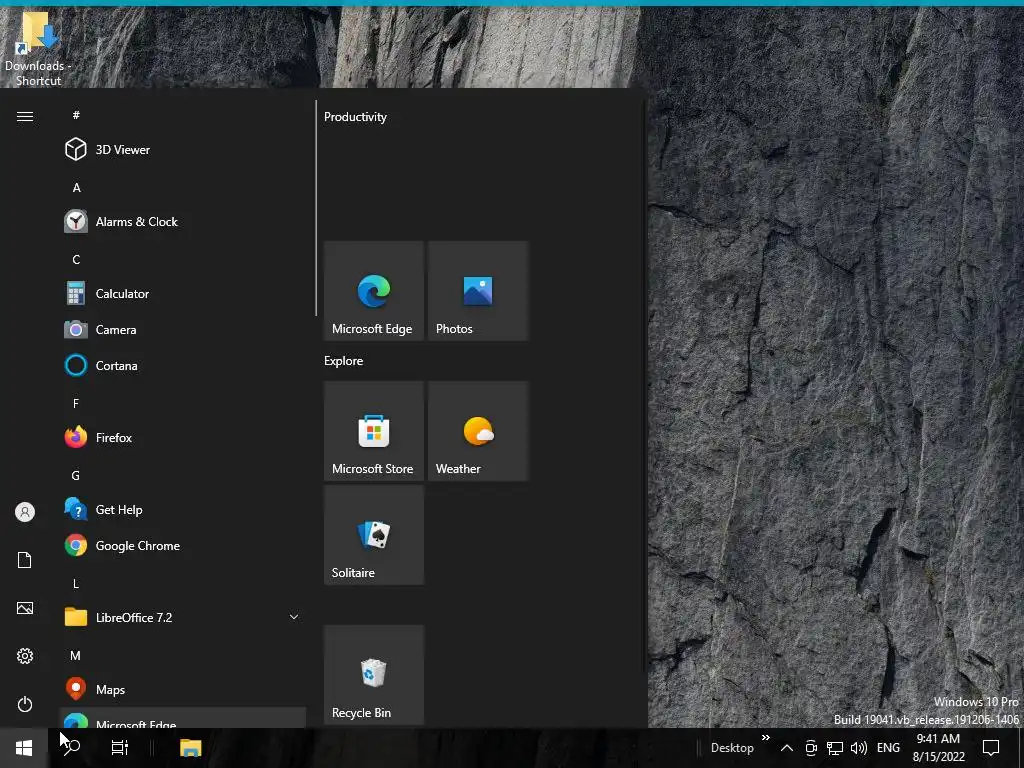
Task: Expand the Start menu hamburger navigation
Action: tap(25, 116)
